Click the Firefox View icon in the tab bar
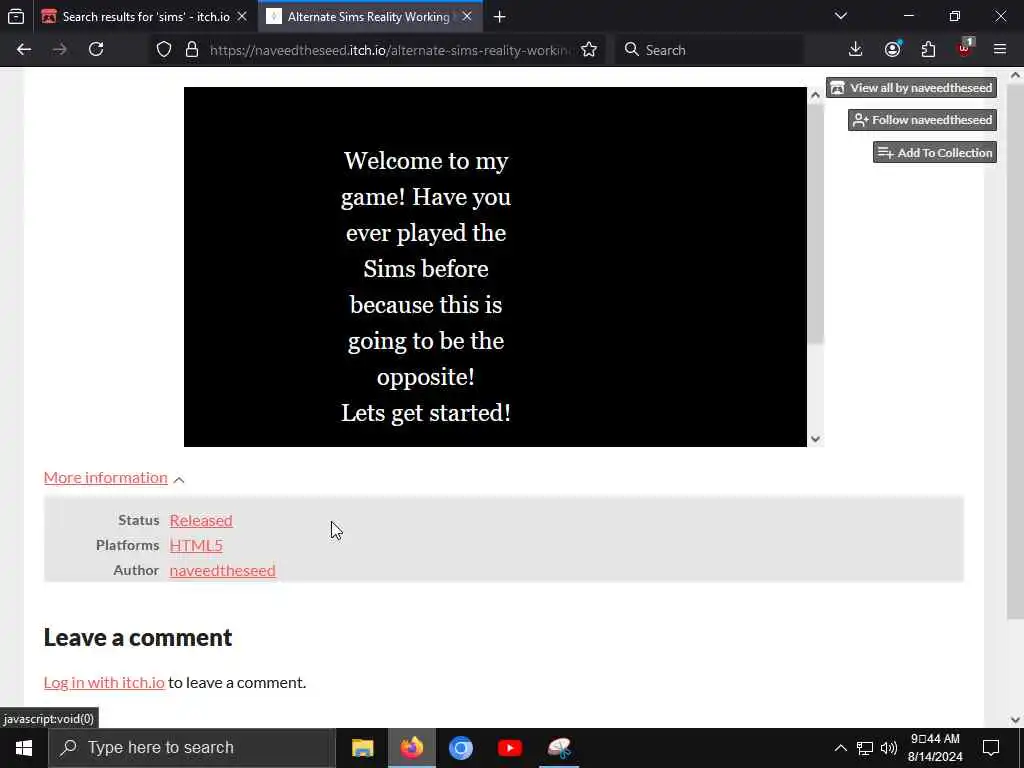1024x768 pixels. 16,17
